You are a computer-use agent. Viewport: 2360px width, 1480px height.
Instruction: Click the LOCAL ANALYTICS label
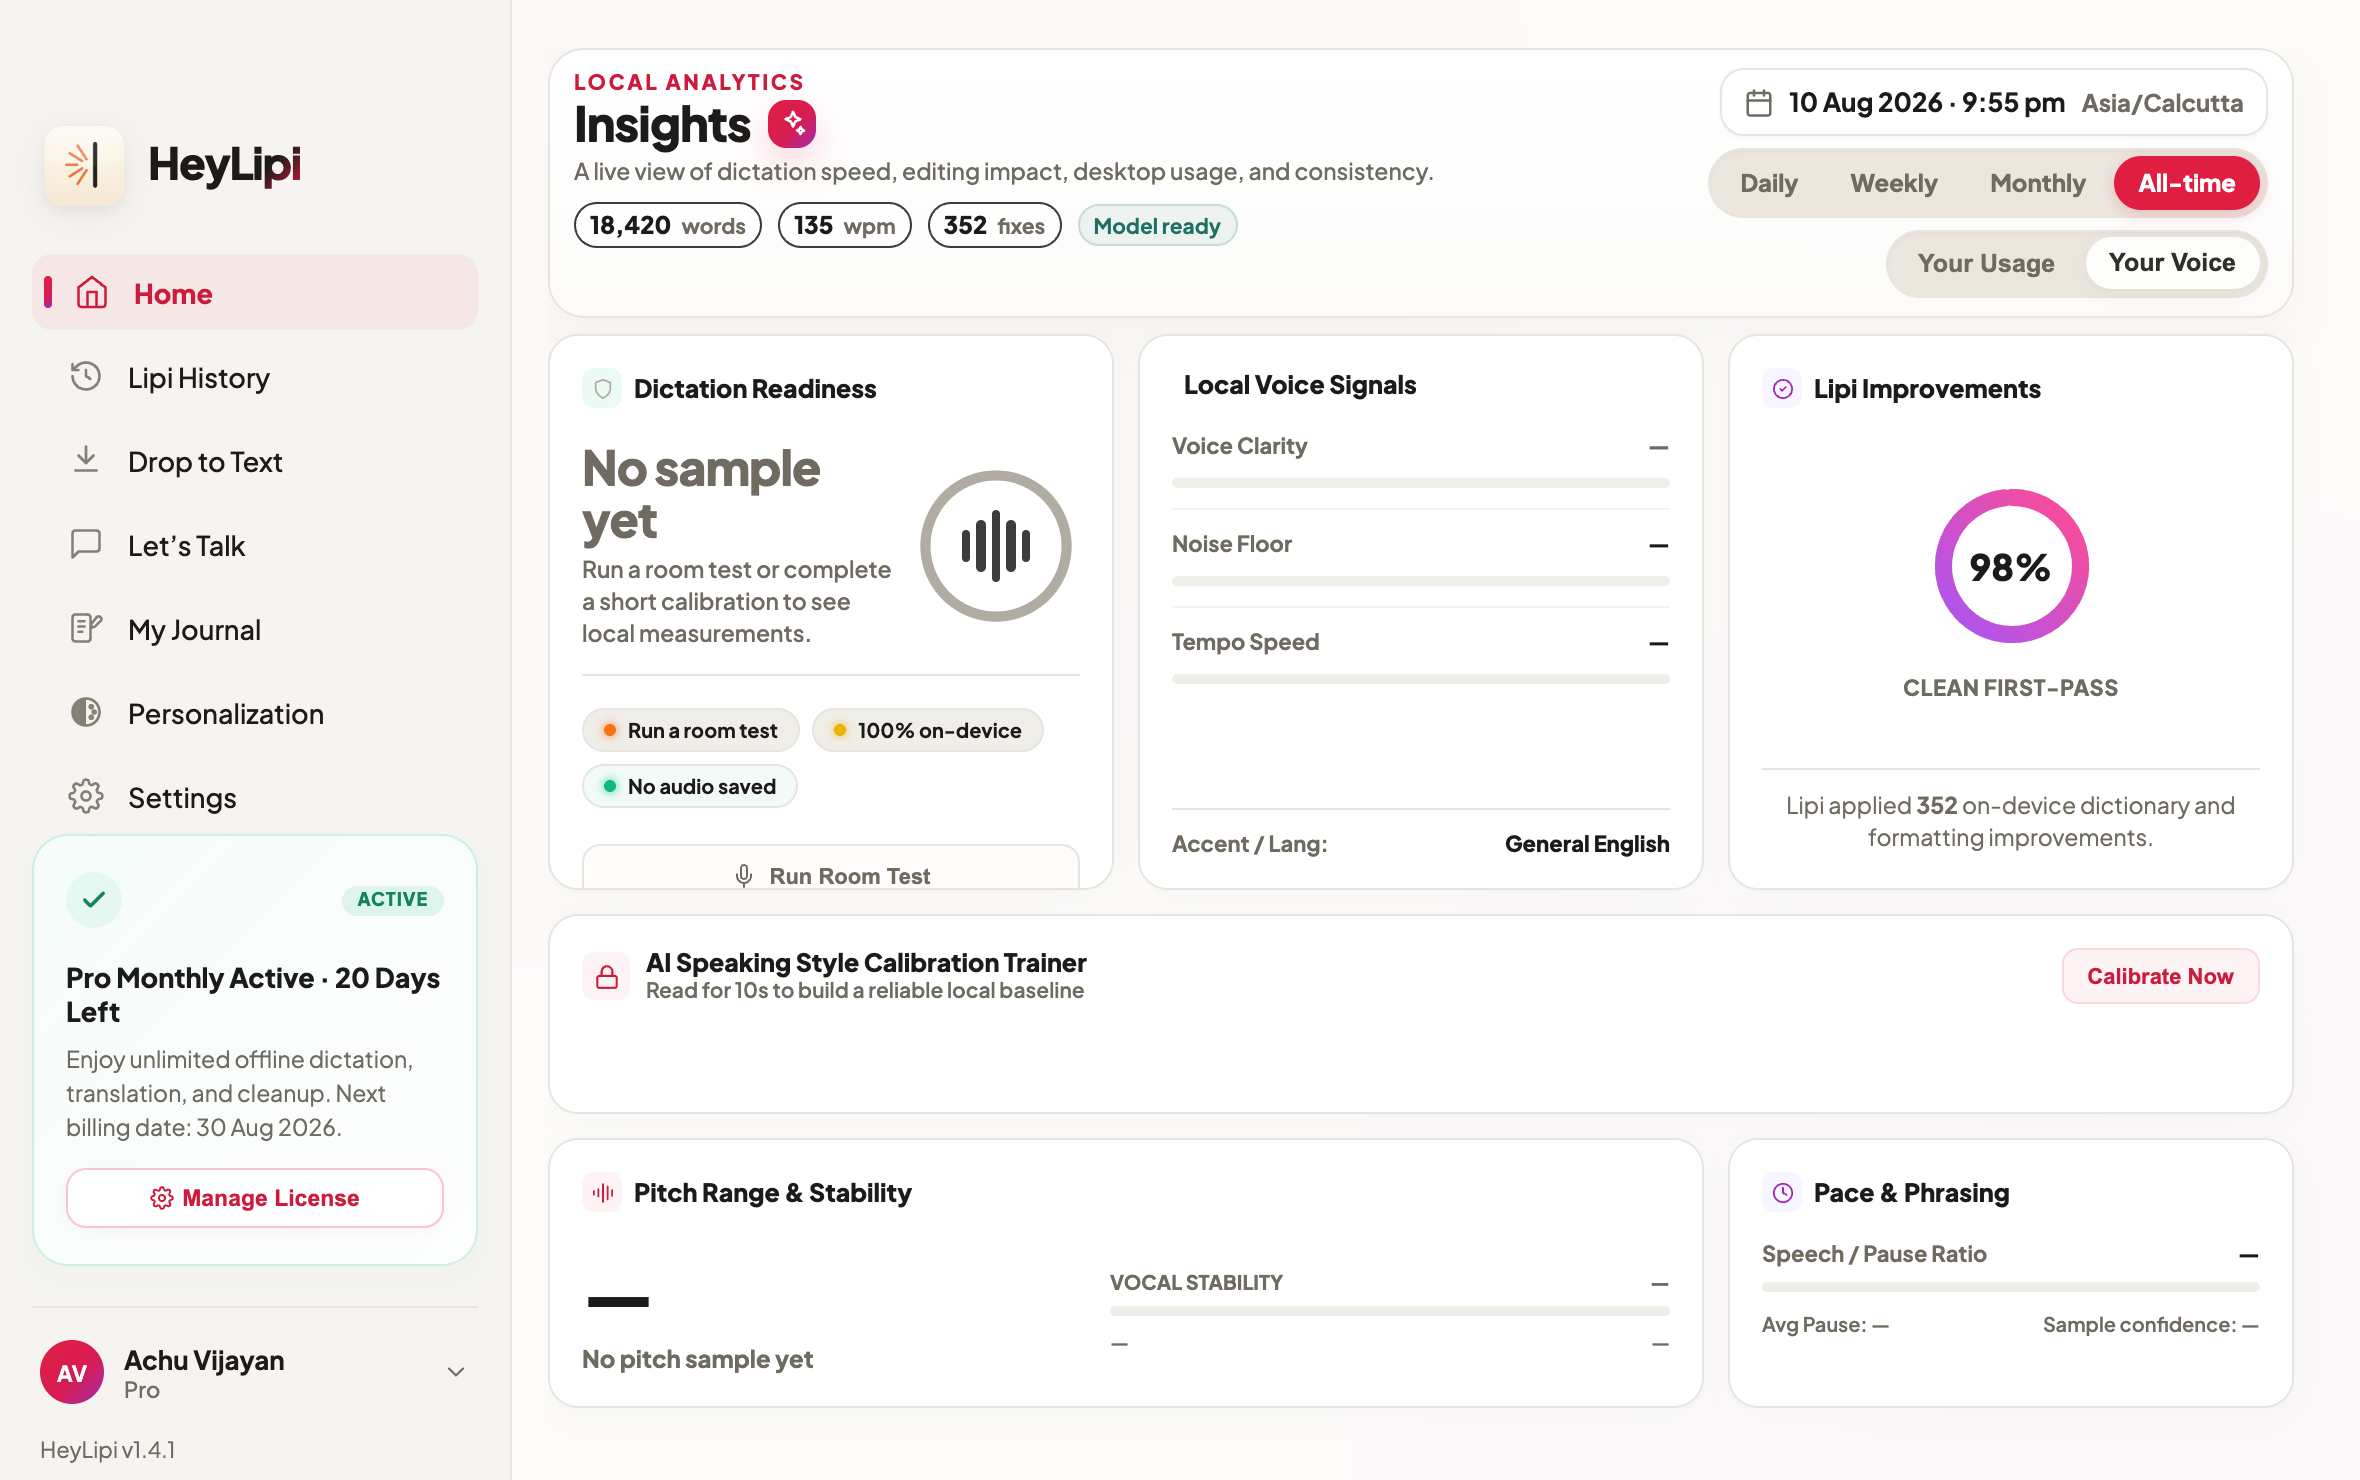click(689, 82)
